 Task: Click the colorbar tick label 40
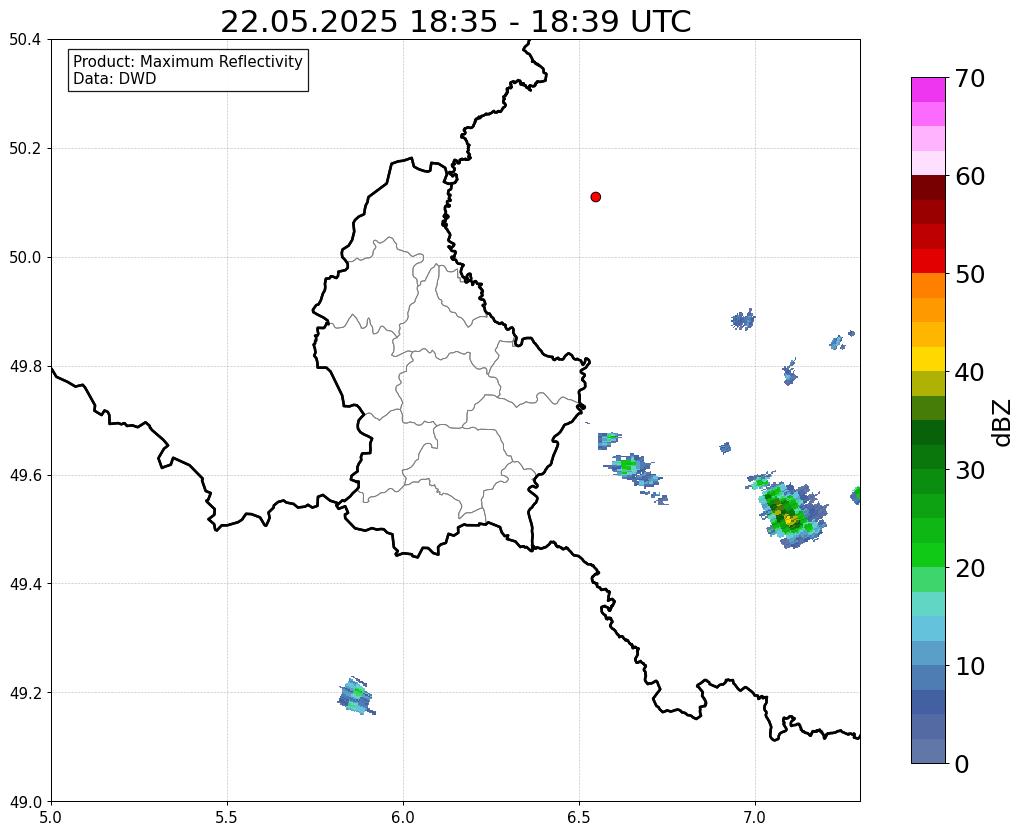point(970,372)
